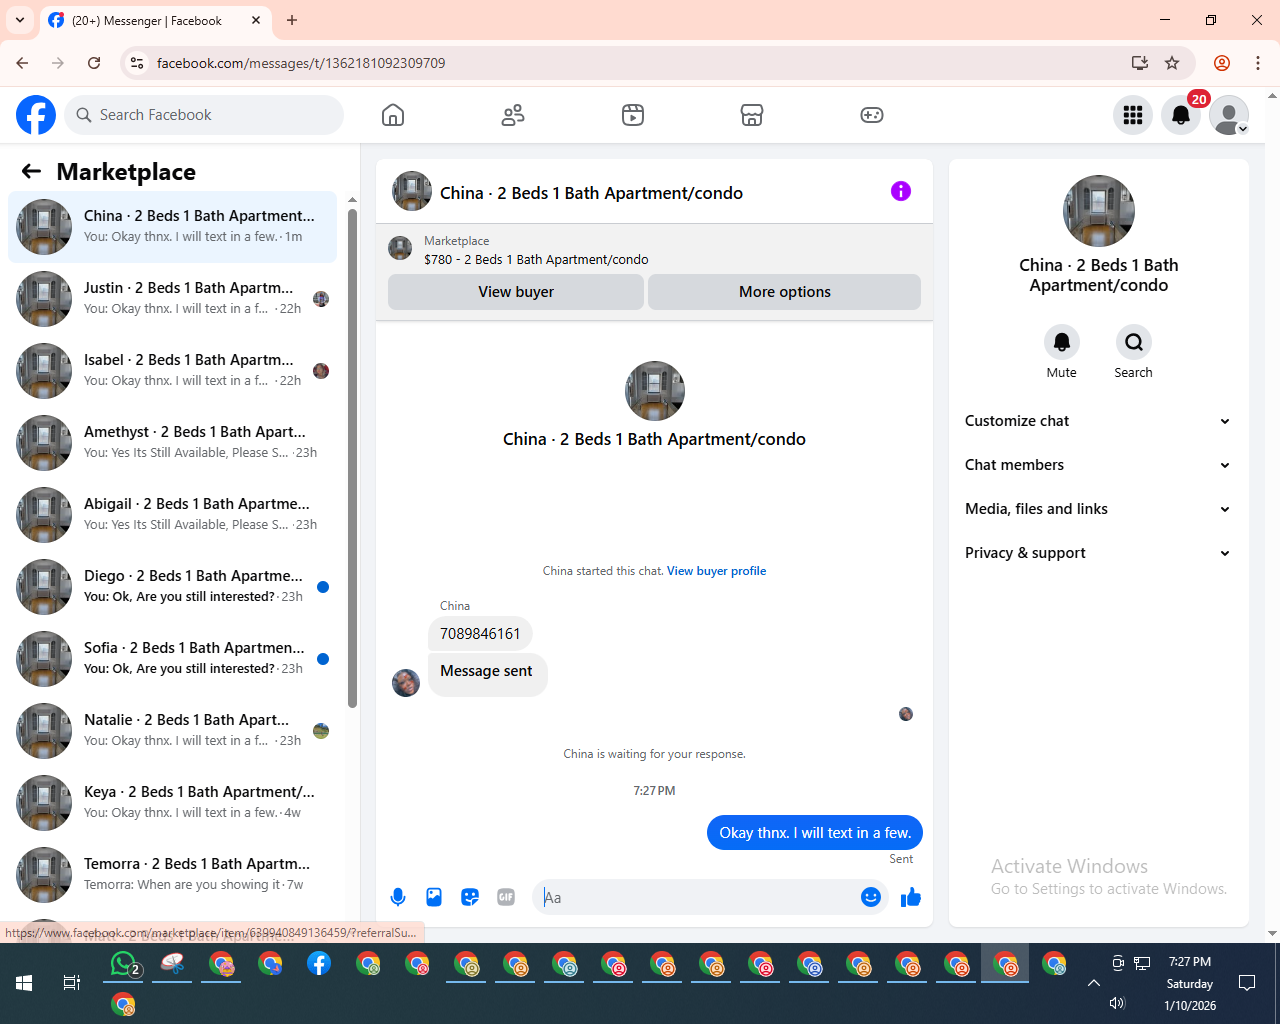
Task: Install app icon in address bar
Action: (1139, 63)
